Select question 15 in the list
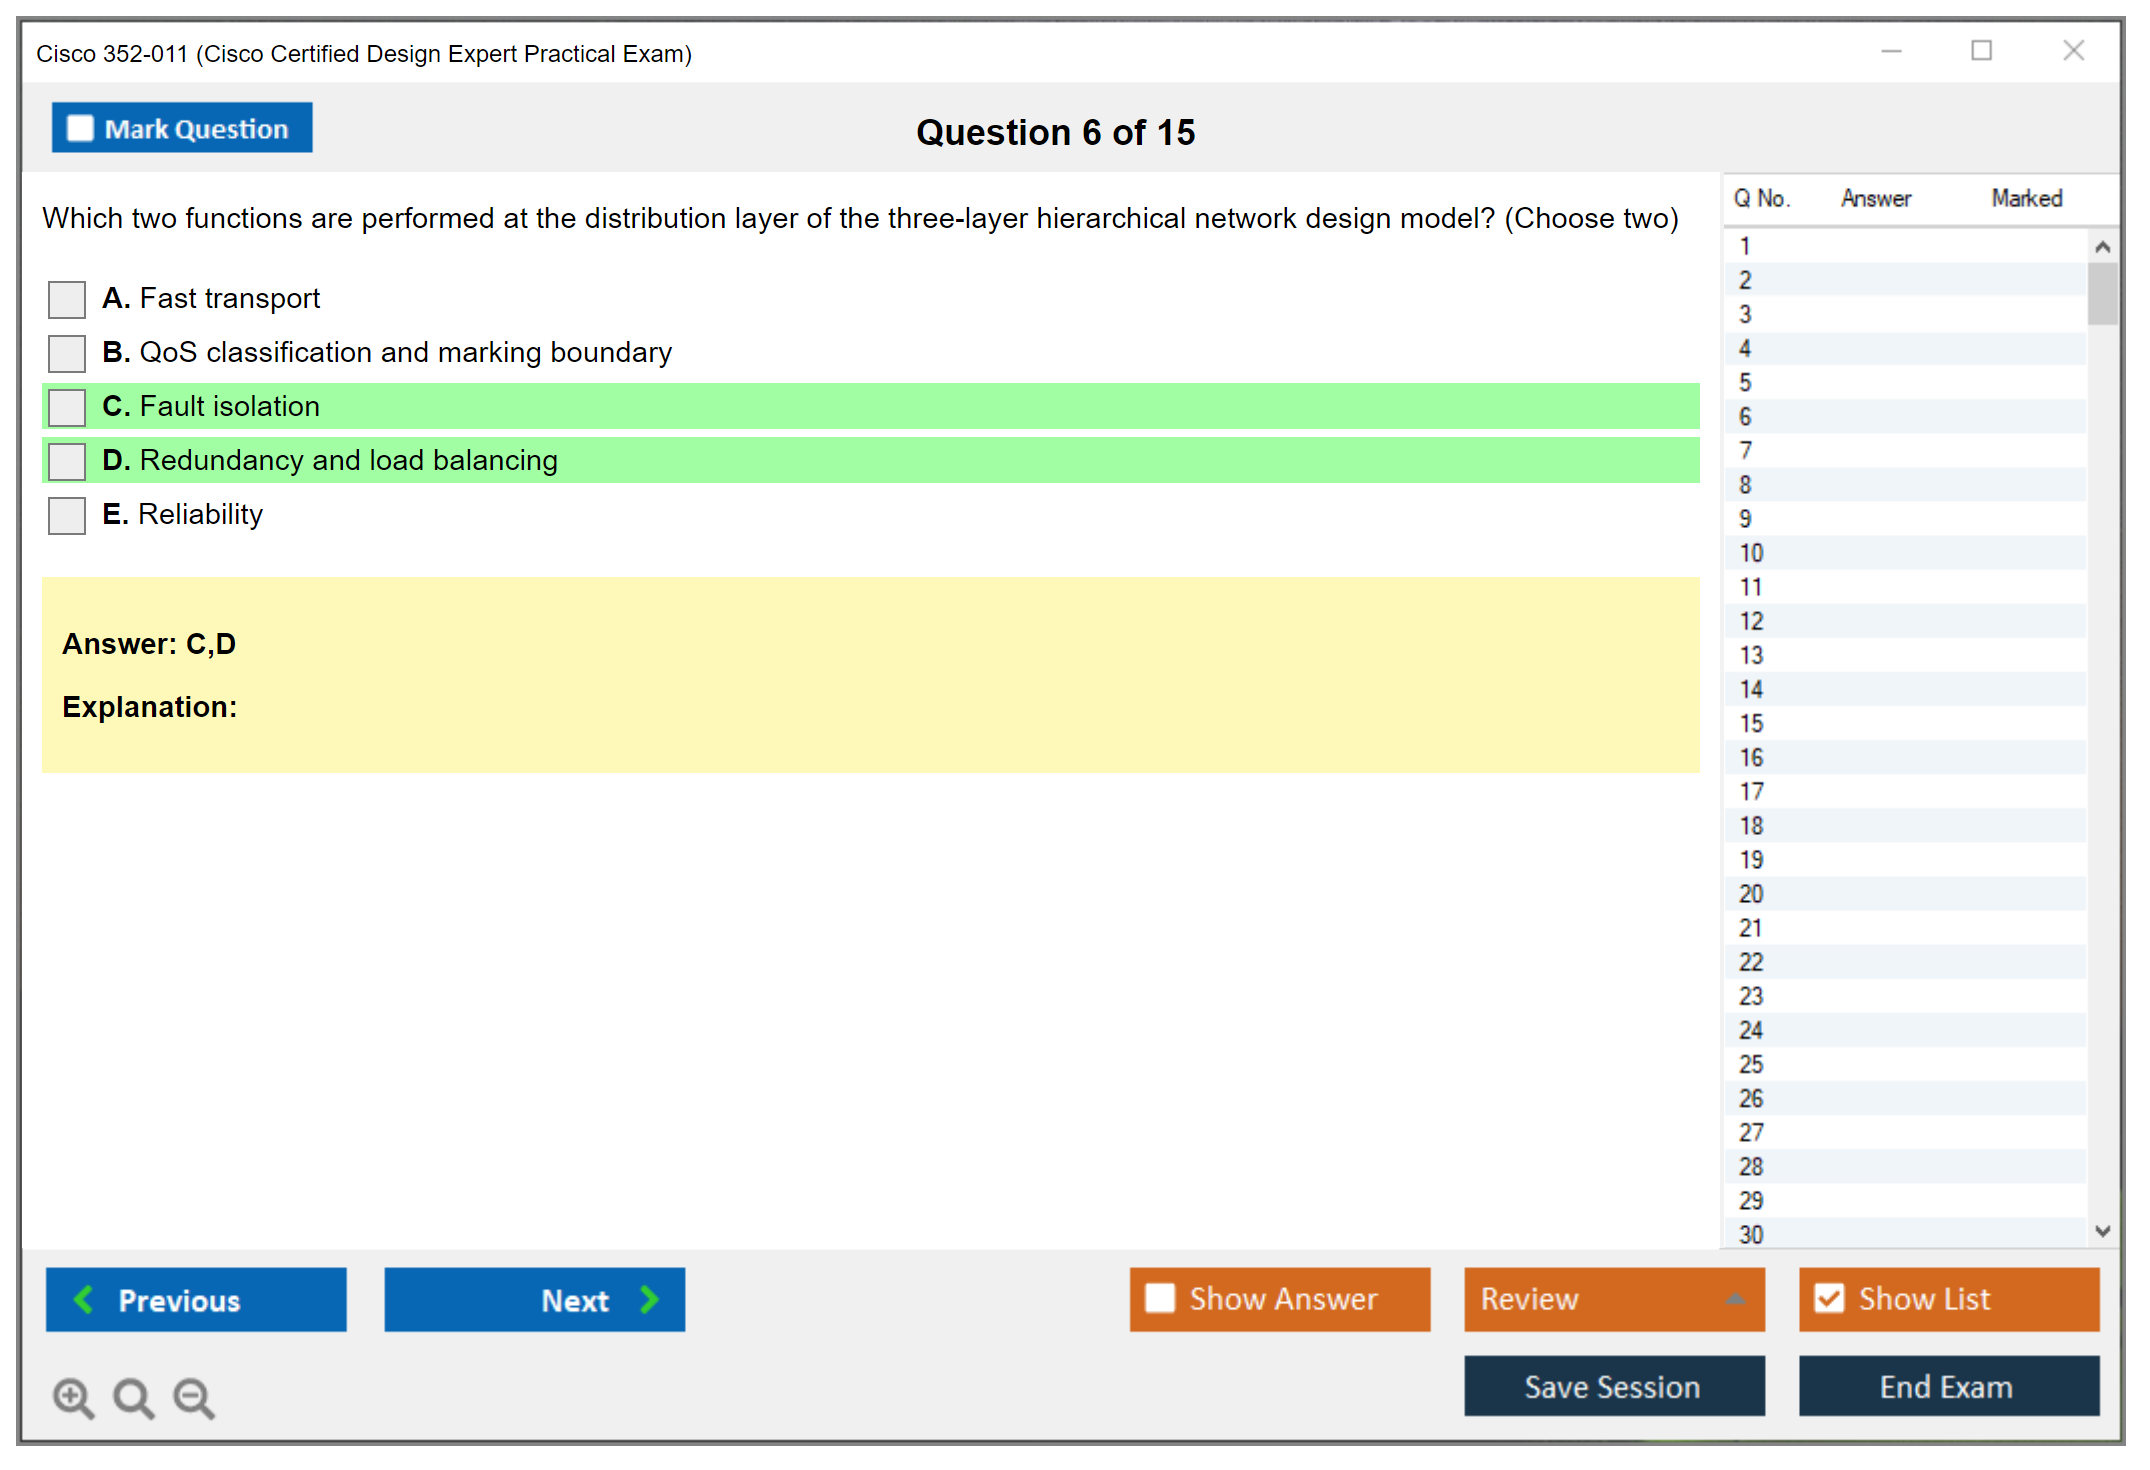This screenshot has width=2150, height=1470. pos(1751,723)
